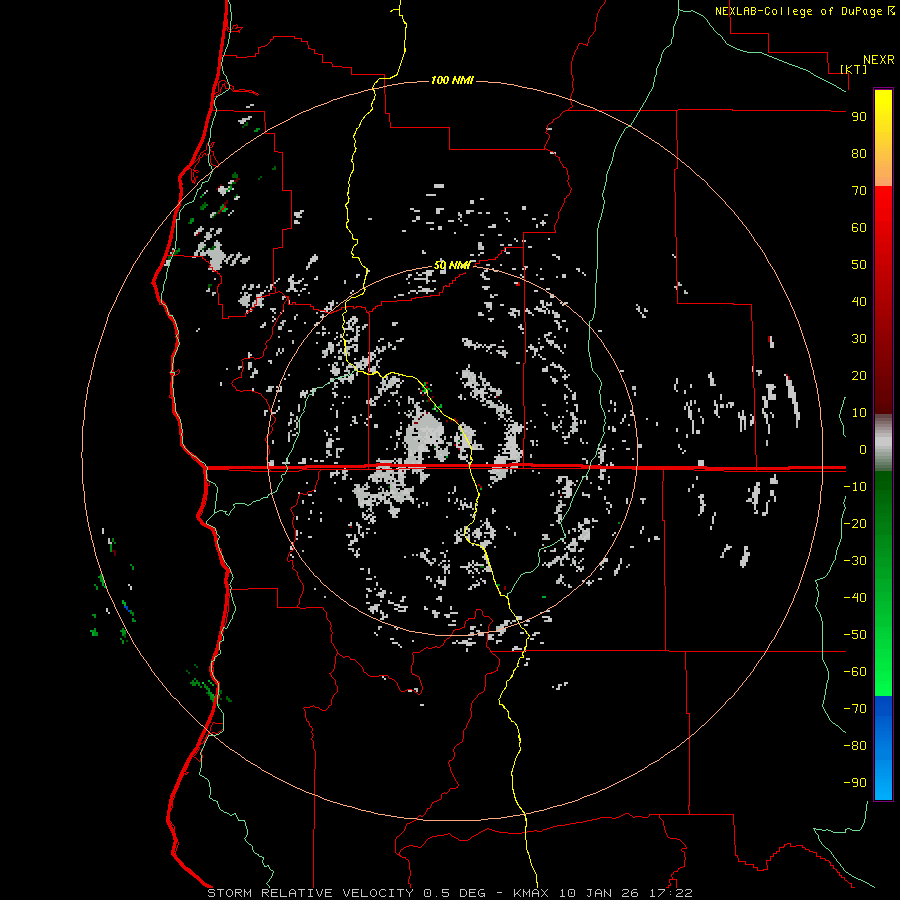Click the 40 value on the velocity scale

tap(859, 301)
